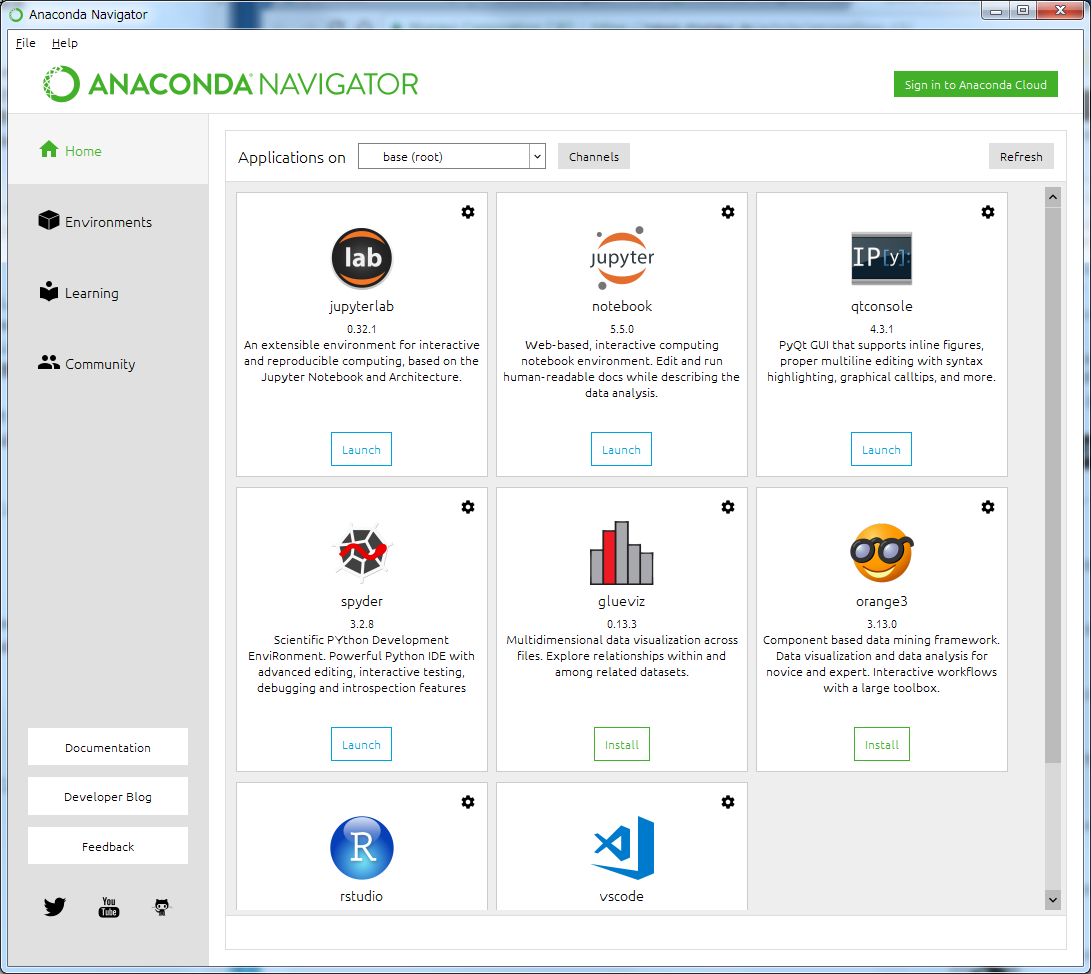The width and height of the screenshot is (1091, 974).
Task: Click the IPython qtconsole logo
Action: point(882,258)
